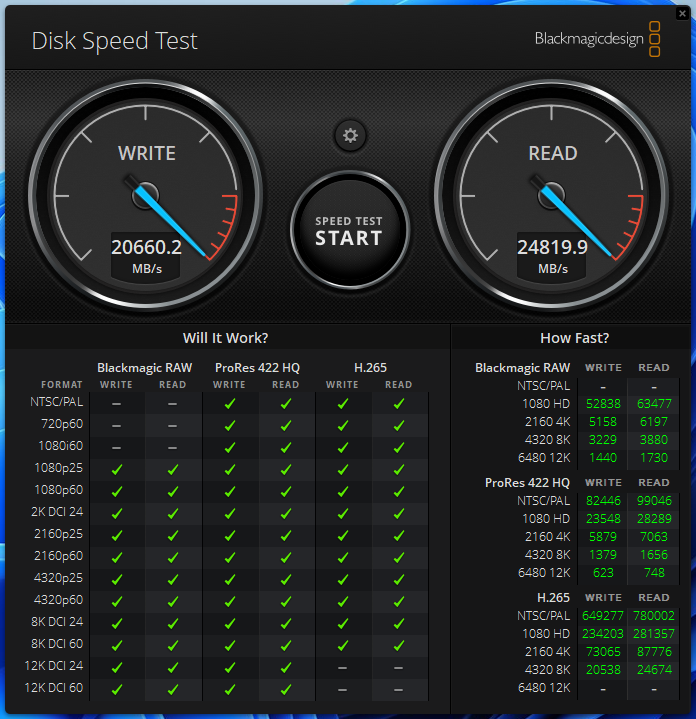Click the NTSC/PAL Blackmagic RAW write dash

[116, 404]
